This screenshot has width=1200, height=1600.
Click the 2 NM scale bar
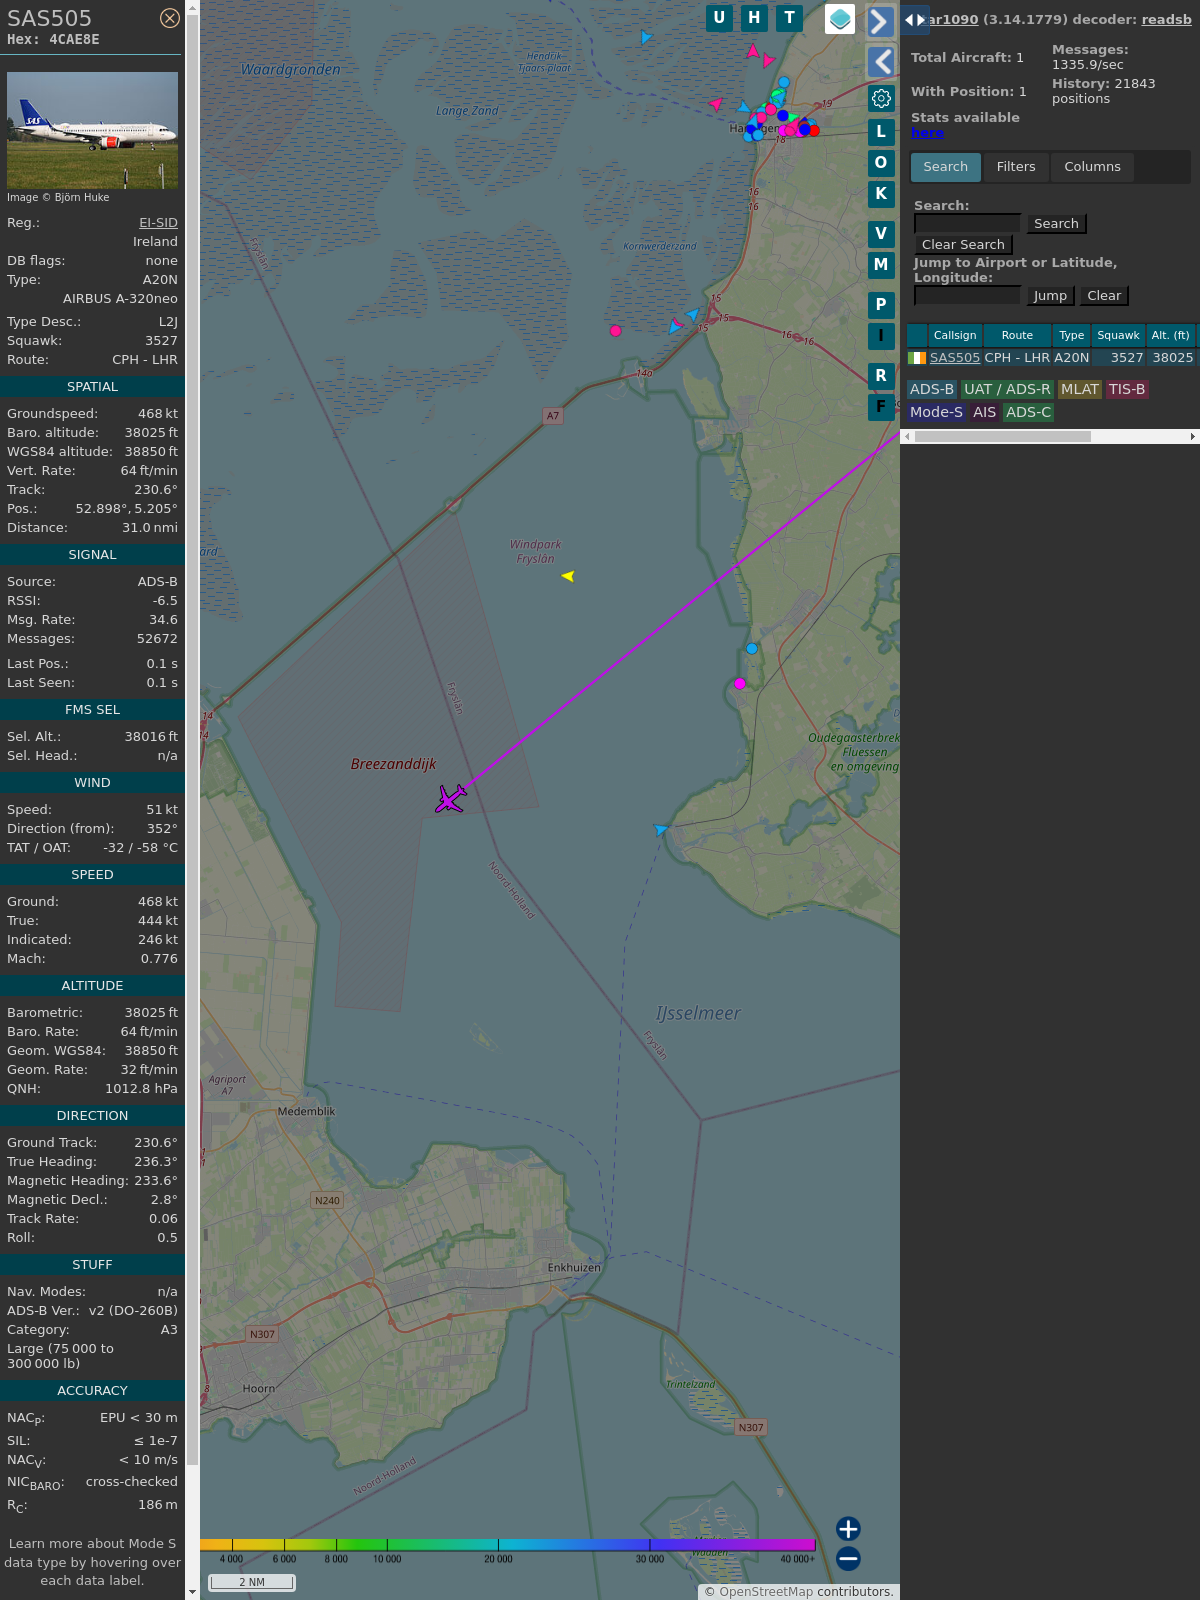pos(252,1582)
